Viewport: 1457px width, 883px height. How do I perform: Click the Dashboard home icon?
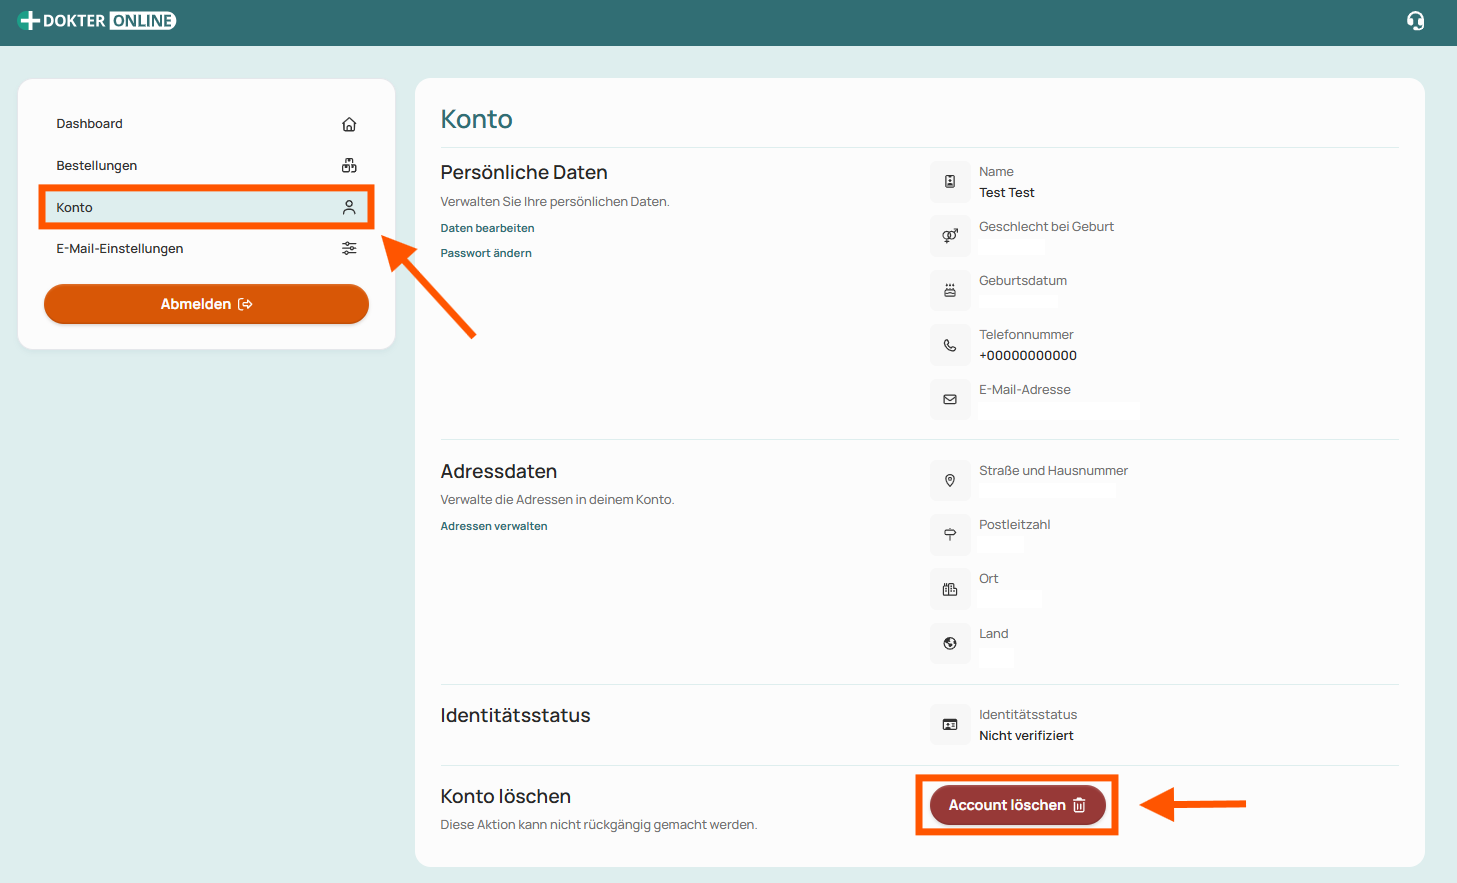tap(349, 124)
